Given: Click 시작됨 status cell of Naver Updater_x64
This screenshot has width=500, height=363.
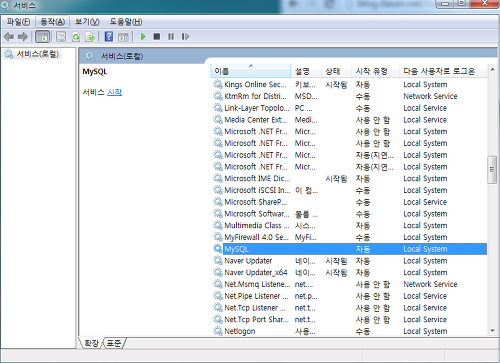Looking at the screenshot, I should coord(336,273).
